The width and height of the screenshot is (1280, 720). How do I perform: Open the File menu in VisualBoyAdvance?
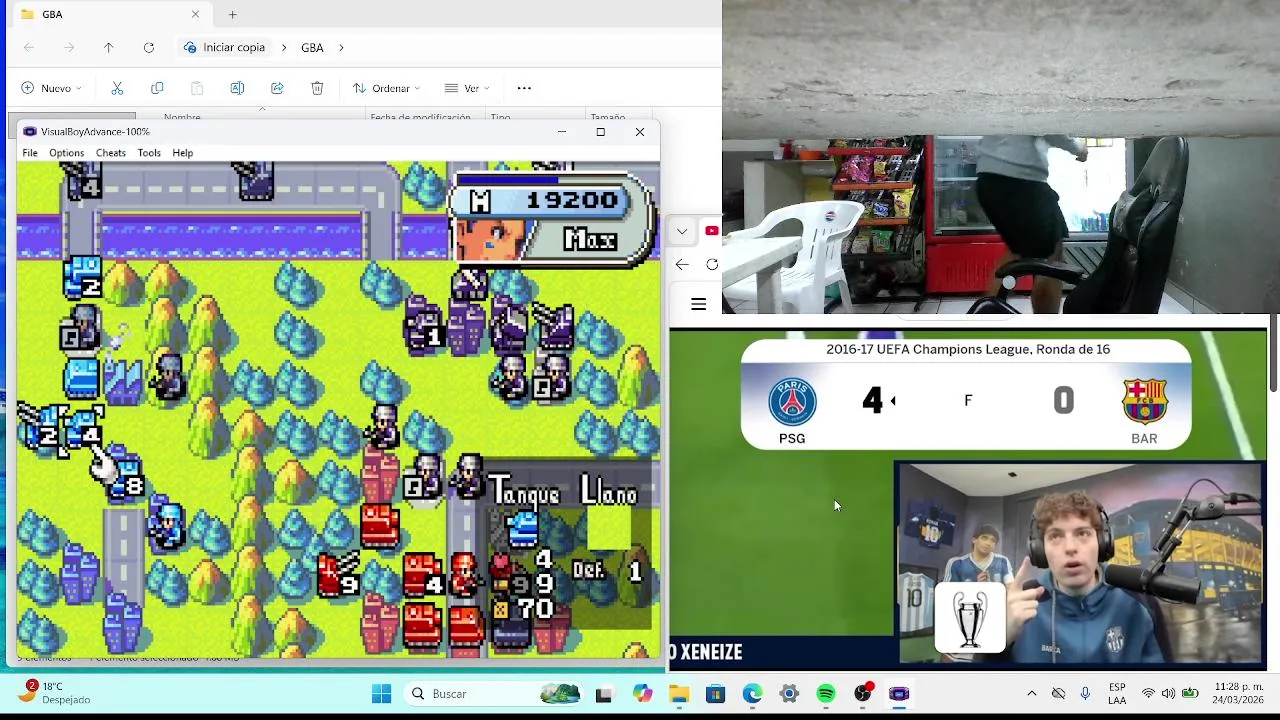[x=30, y=153]
